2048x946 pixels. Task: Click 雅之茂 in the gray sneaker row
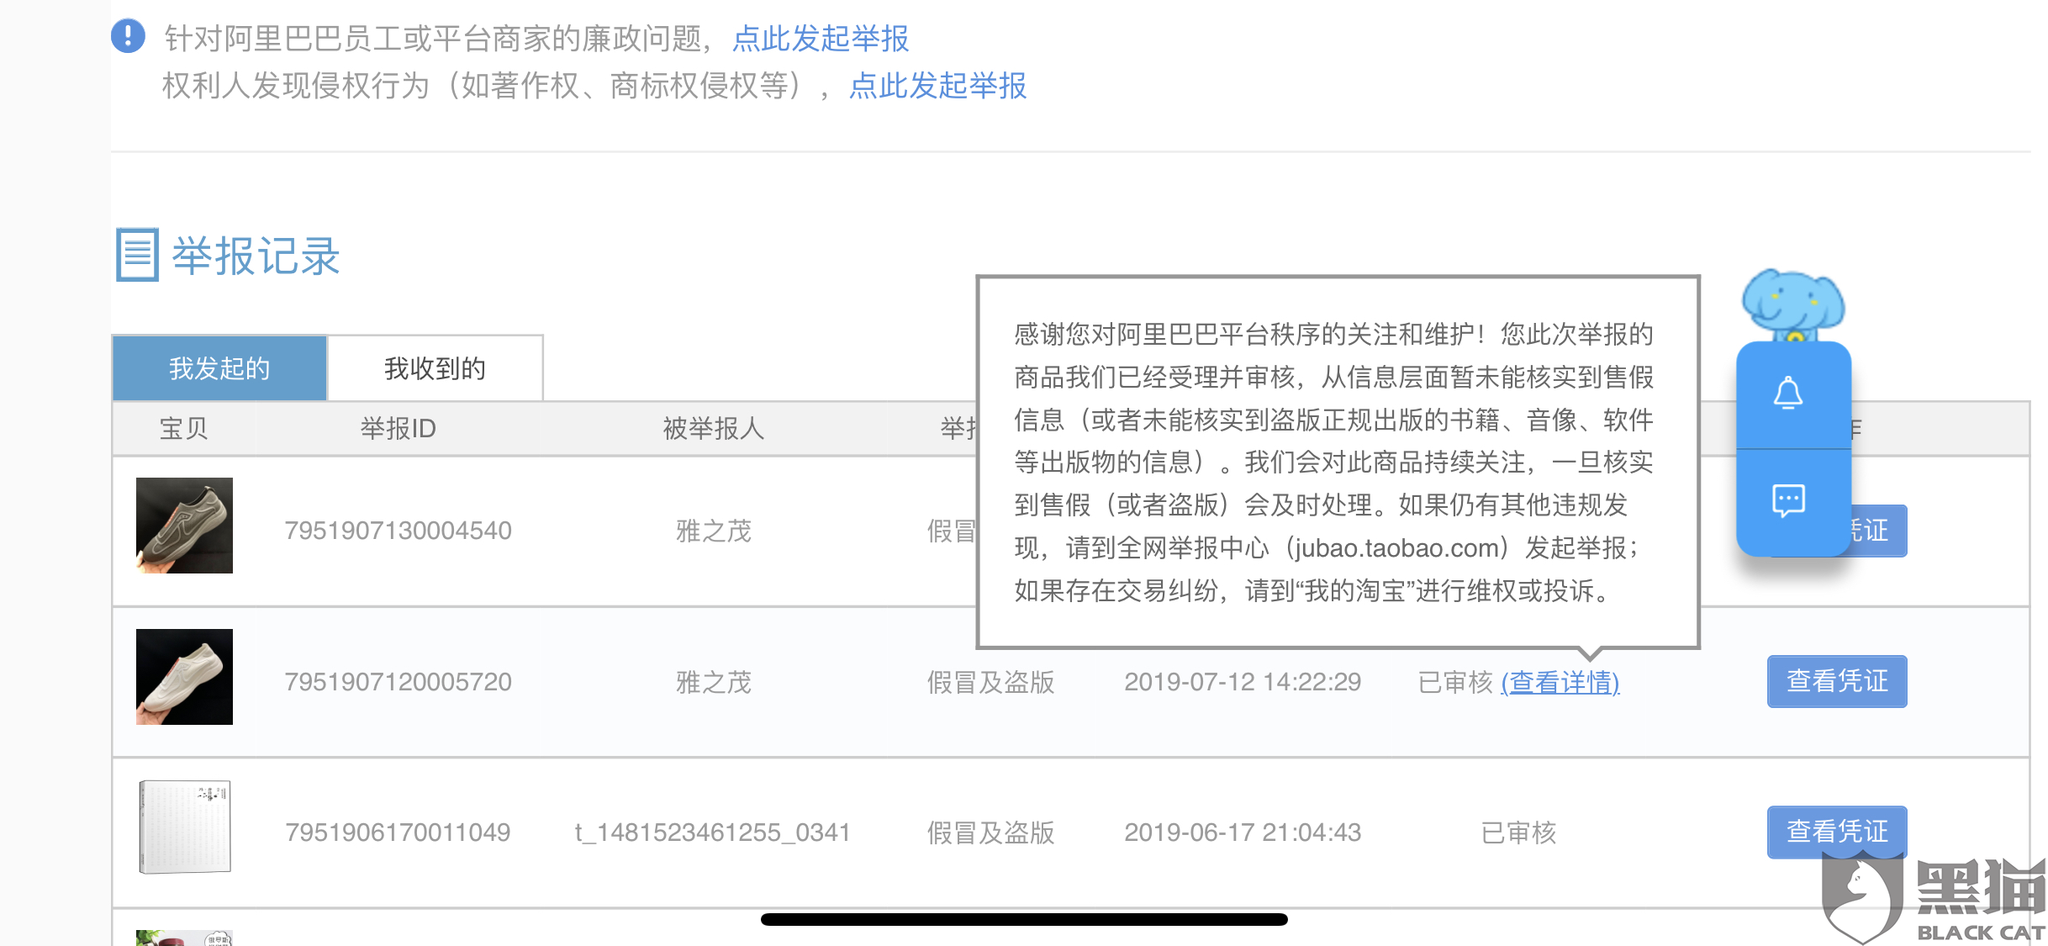[x=713, y=531]
